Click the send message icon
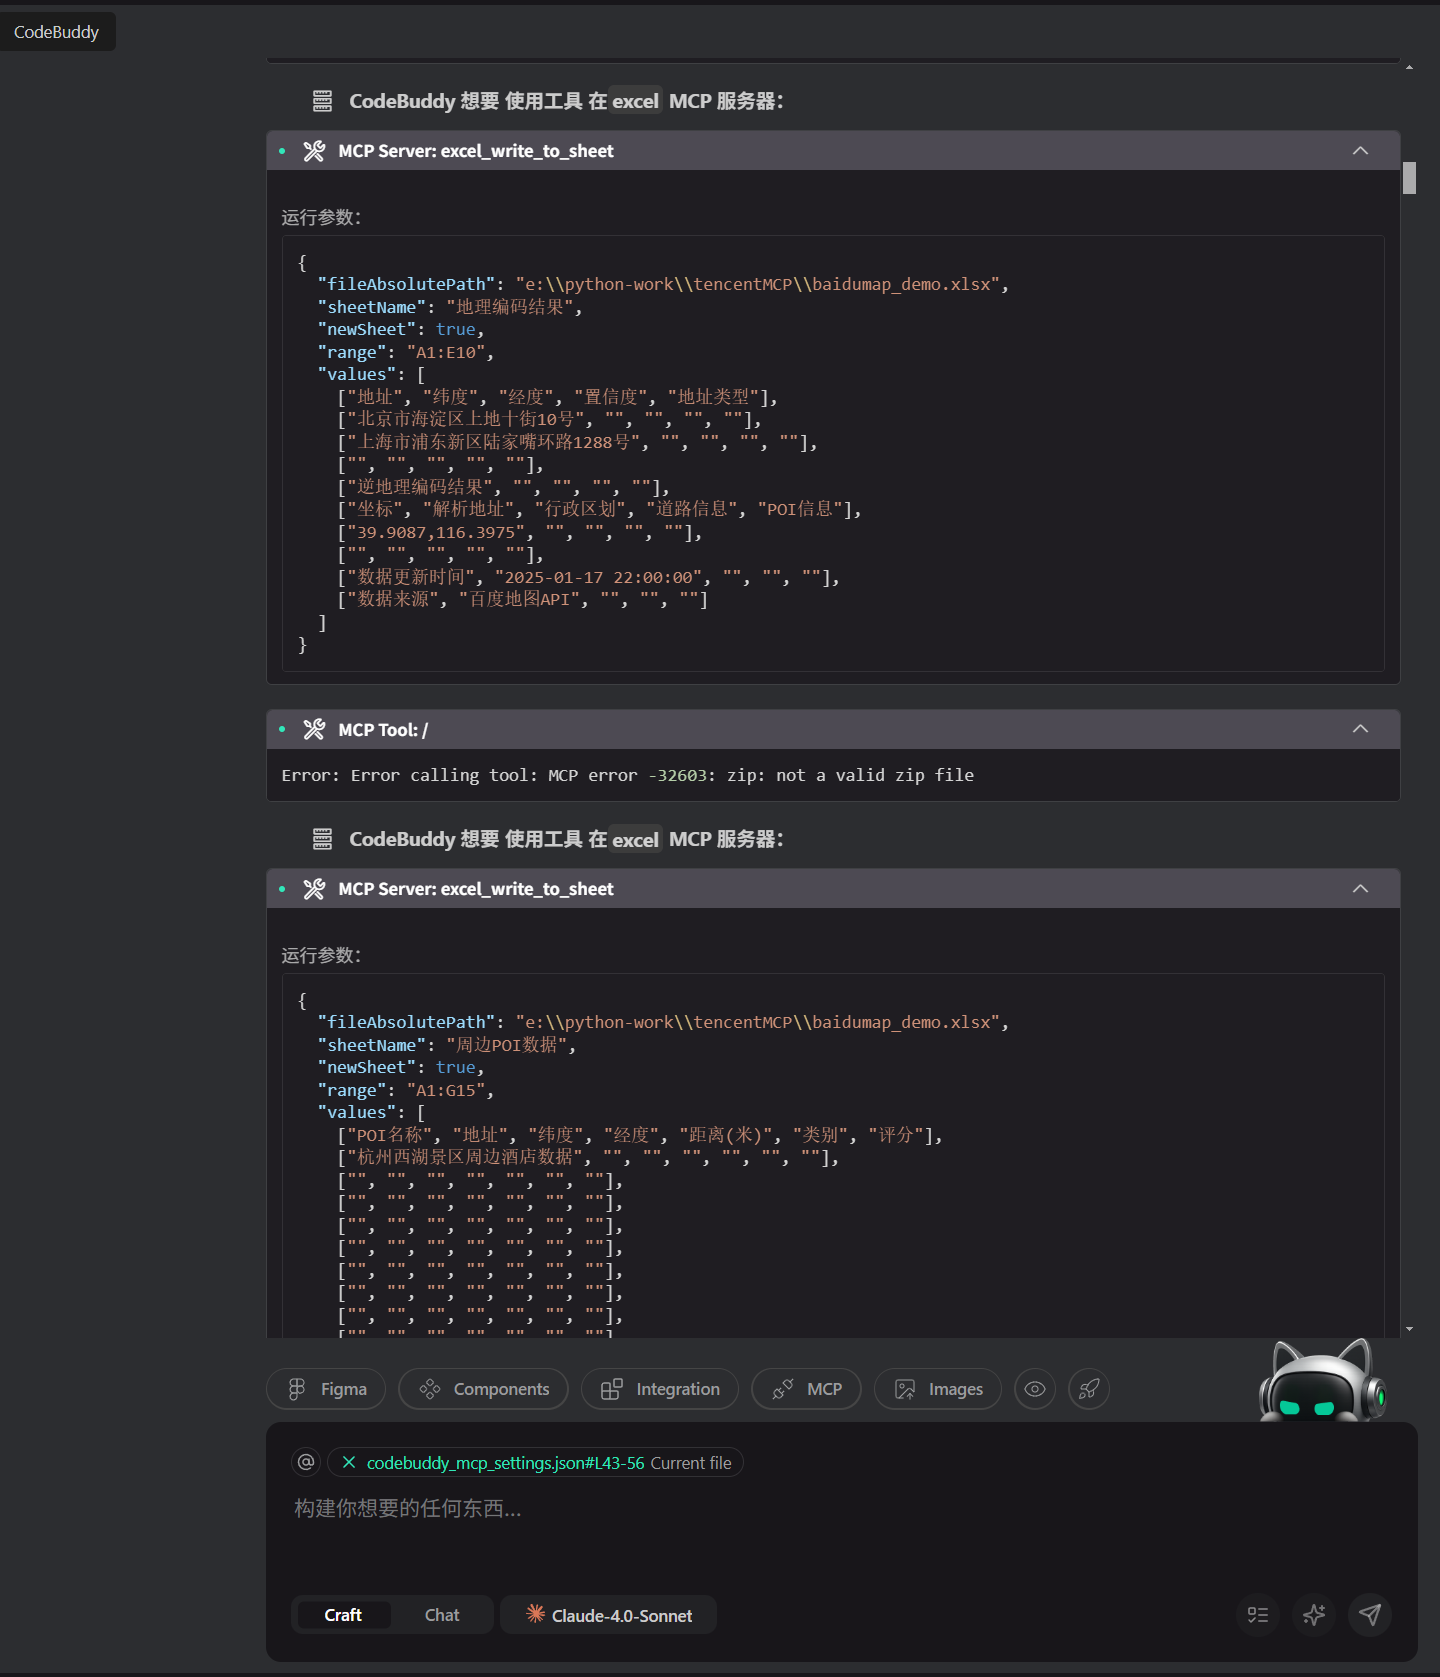Image resolution: width=1440 pixels, height=1677 pixels. point(1370,1614)
